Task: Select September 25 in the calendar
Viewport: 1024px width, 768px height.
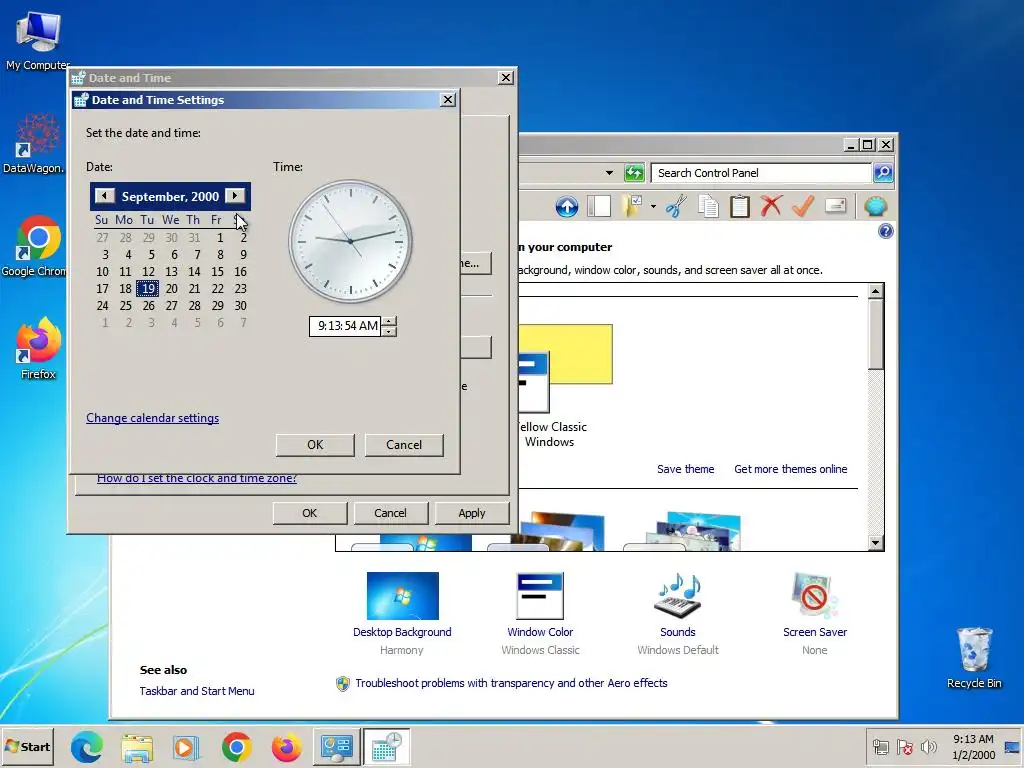Action: click(125, 306)
